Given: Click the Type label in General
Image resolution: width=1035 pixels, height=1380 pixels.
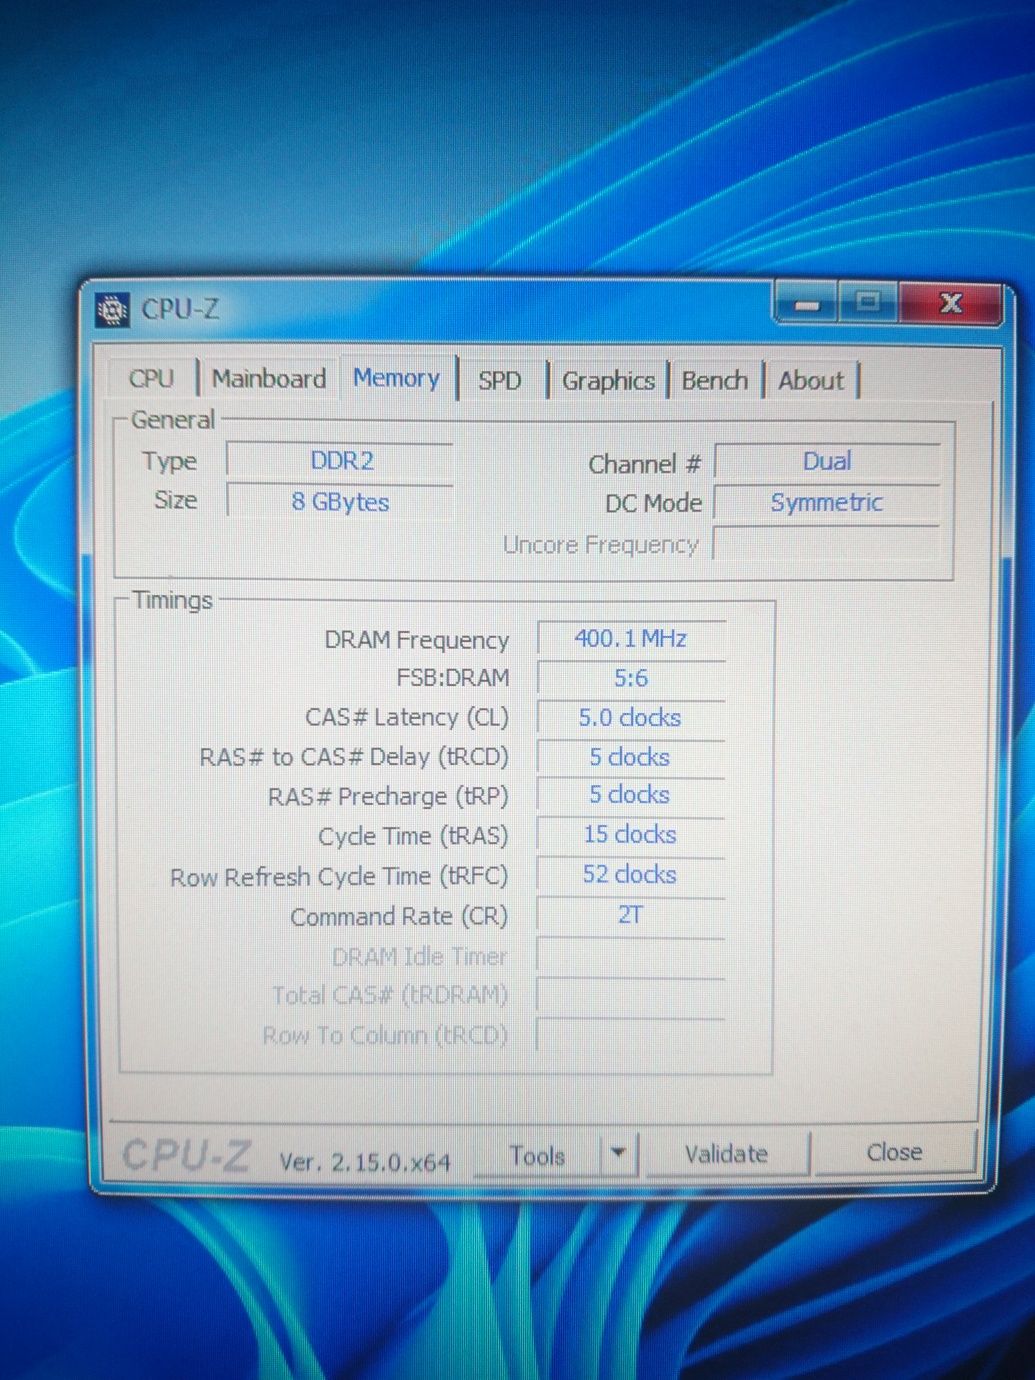Looking at the screenshot, I should coord(169,462).
